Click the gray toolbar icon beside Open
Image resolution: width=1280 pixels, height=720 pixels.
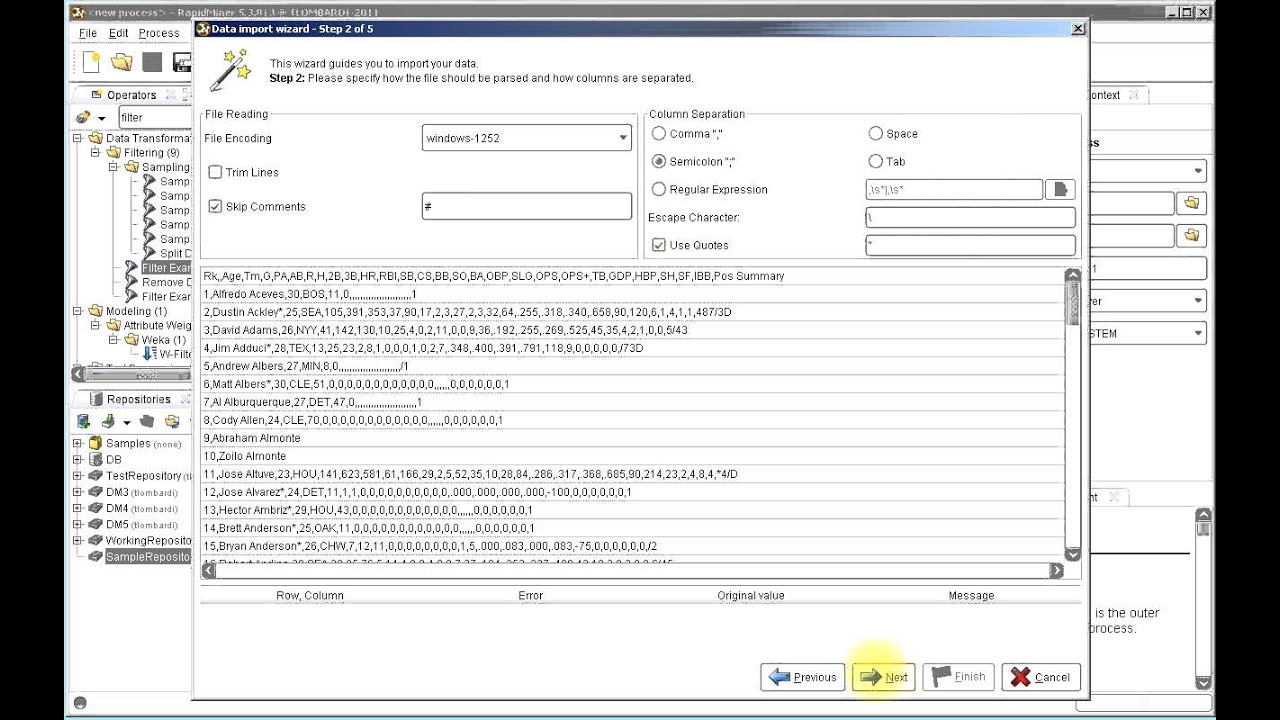152,62
